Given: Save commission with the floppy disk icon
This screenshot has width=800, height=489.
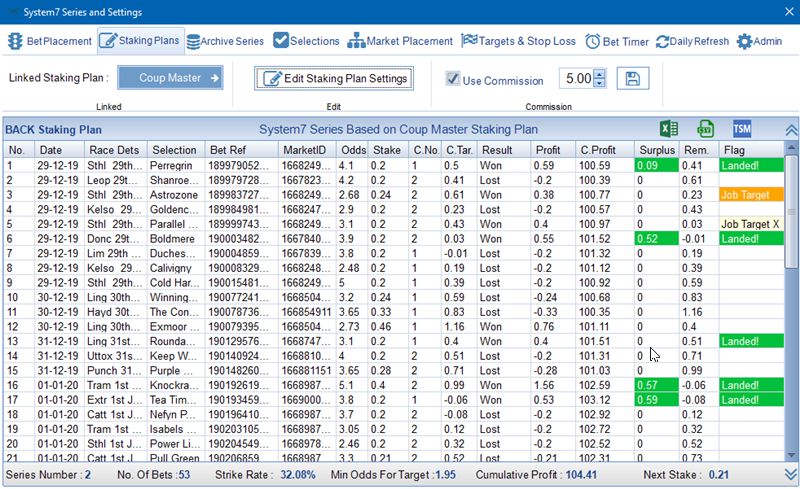Looking at the screenshot, I should [x=633, y=79].
